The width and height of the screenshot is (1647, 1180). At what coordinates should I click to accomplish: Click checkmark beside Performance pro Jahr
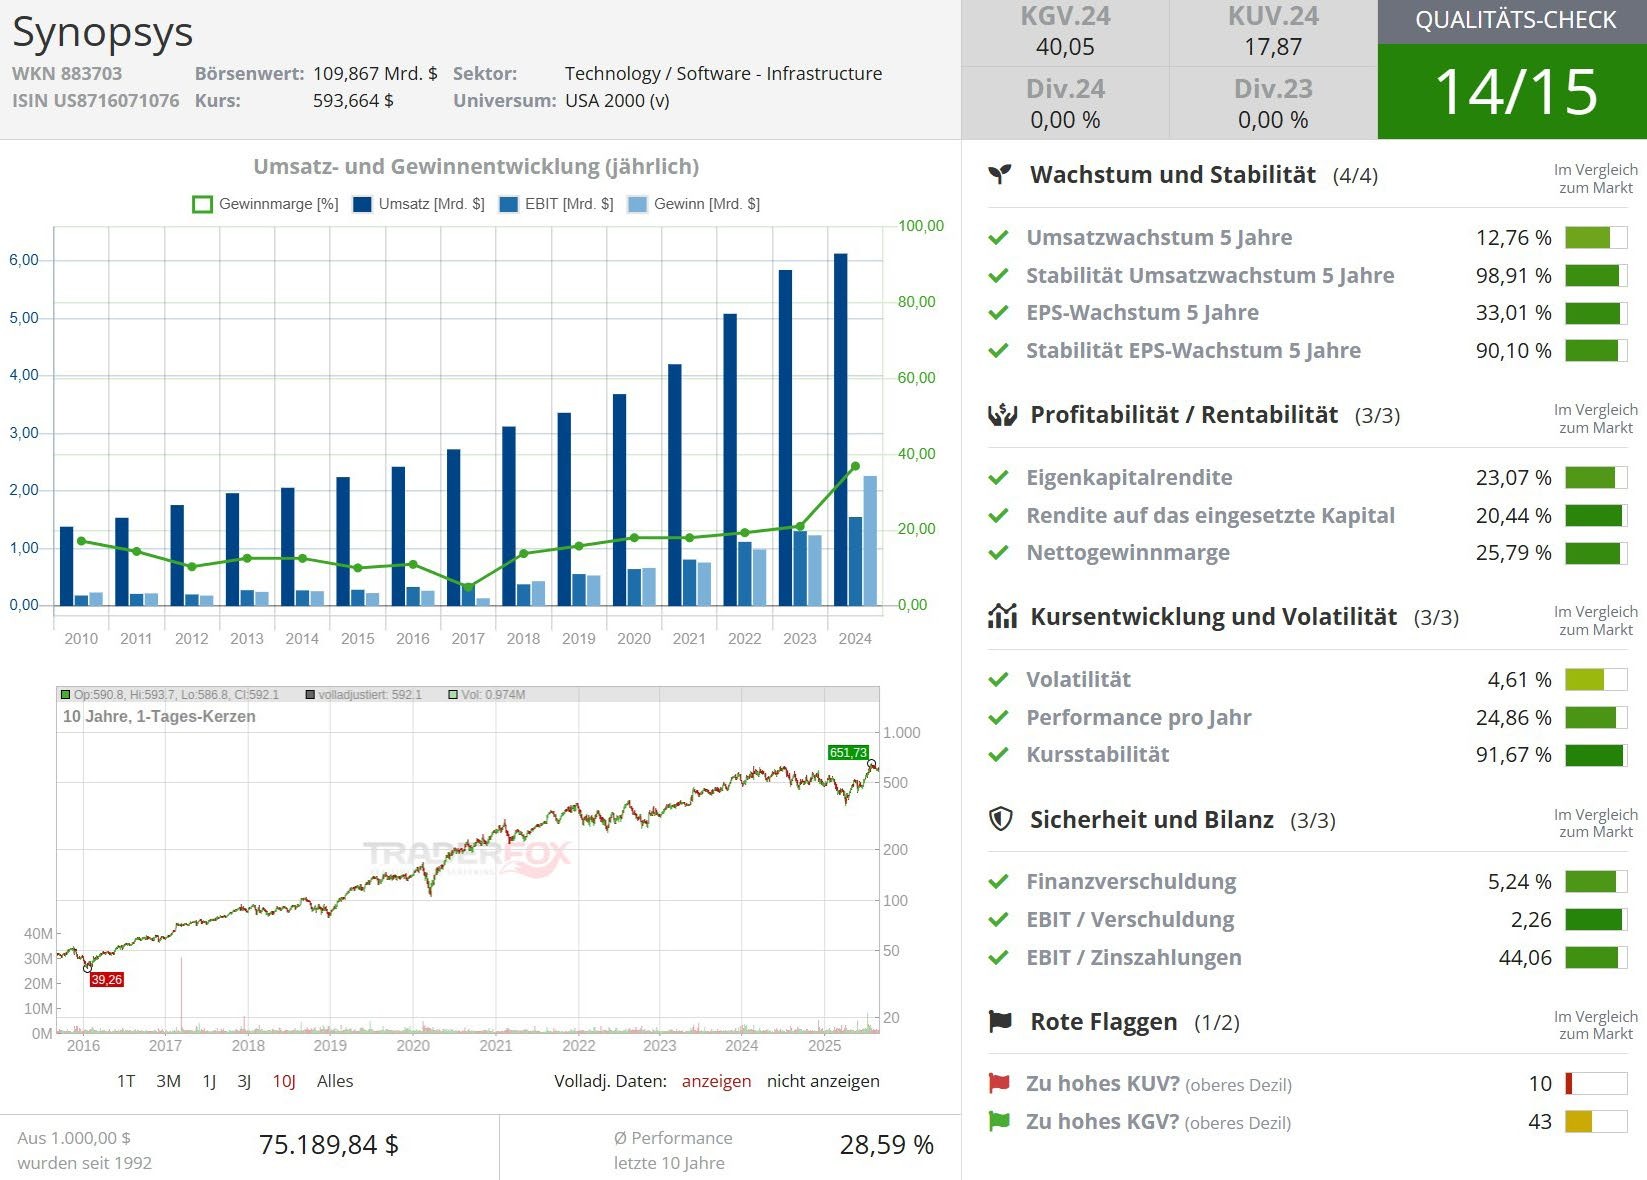pos(998,717)
